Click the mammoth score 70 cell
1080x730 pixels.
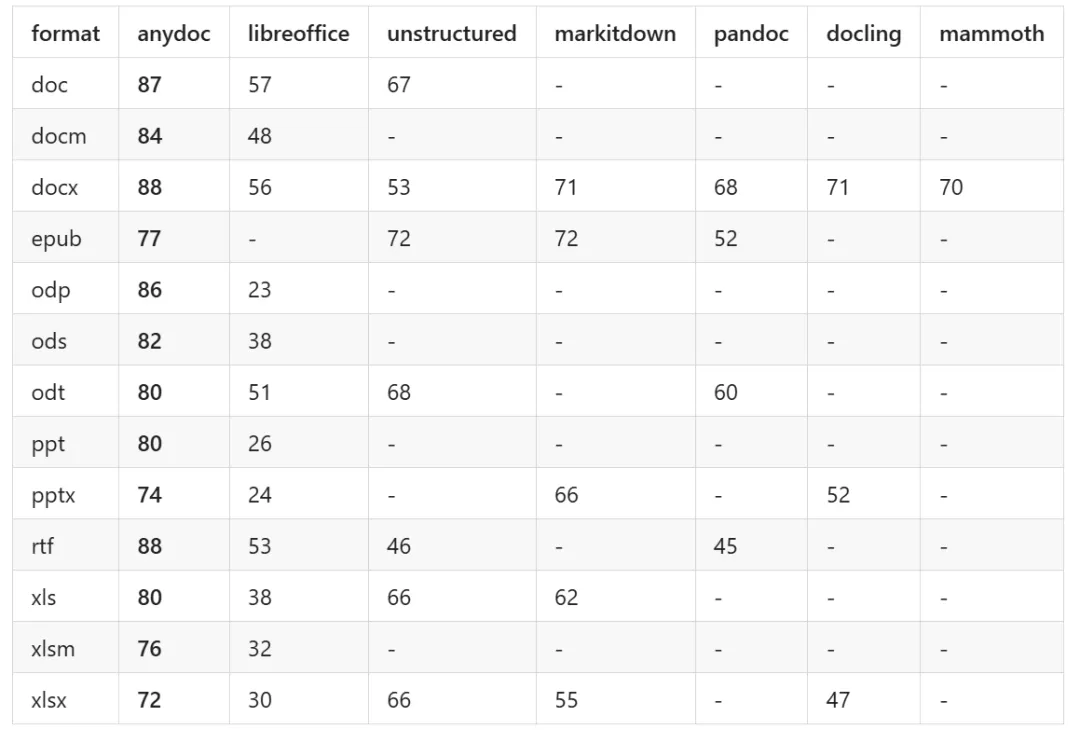951,187
